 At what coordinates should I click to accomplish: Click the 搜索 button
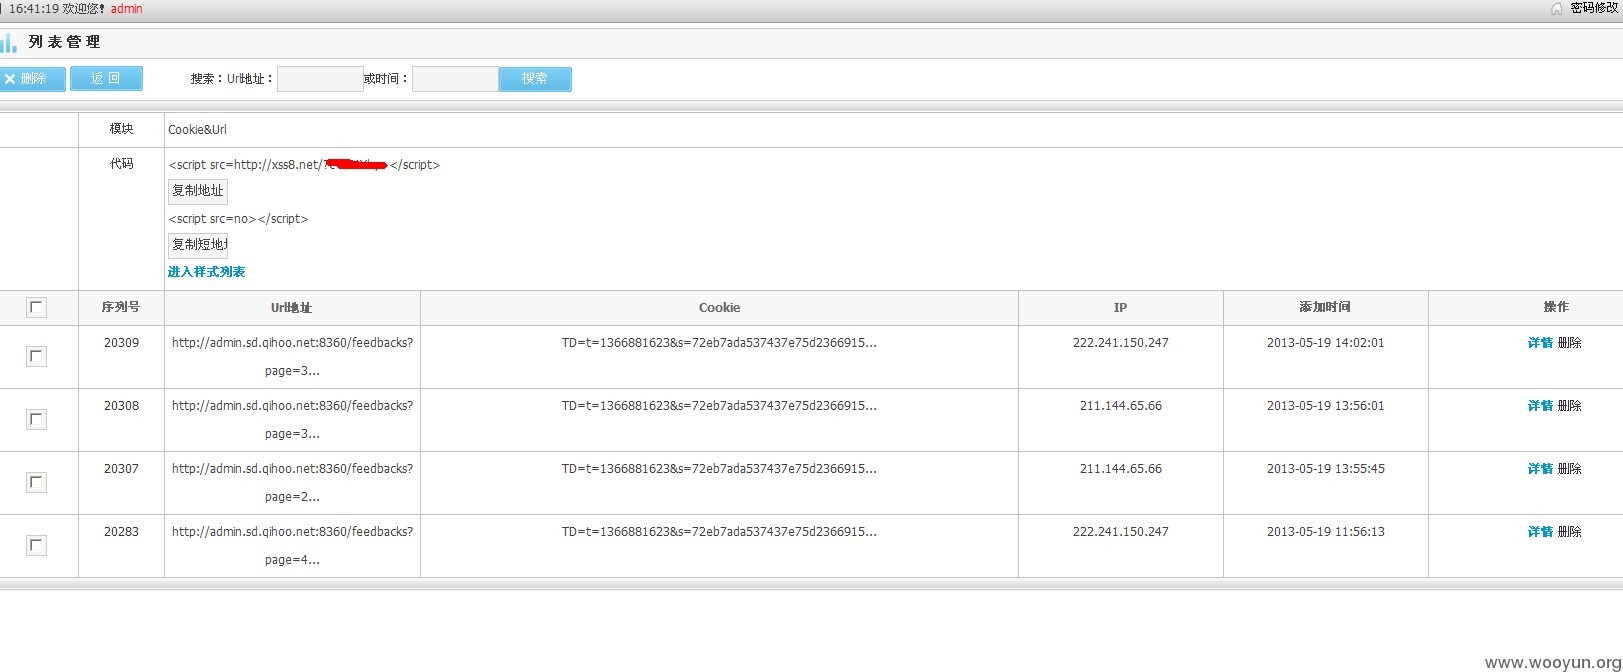[x=535, y=79]
